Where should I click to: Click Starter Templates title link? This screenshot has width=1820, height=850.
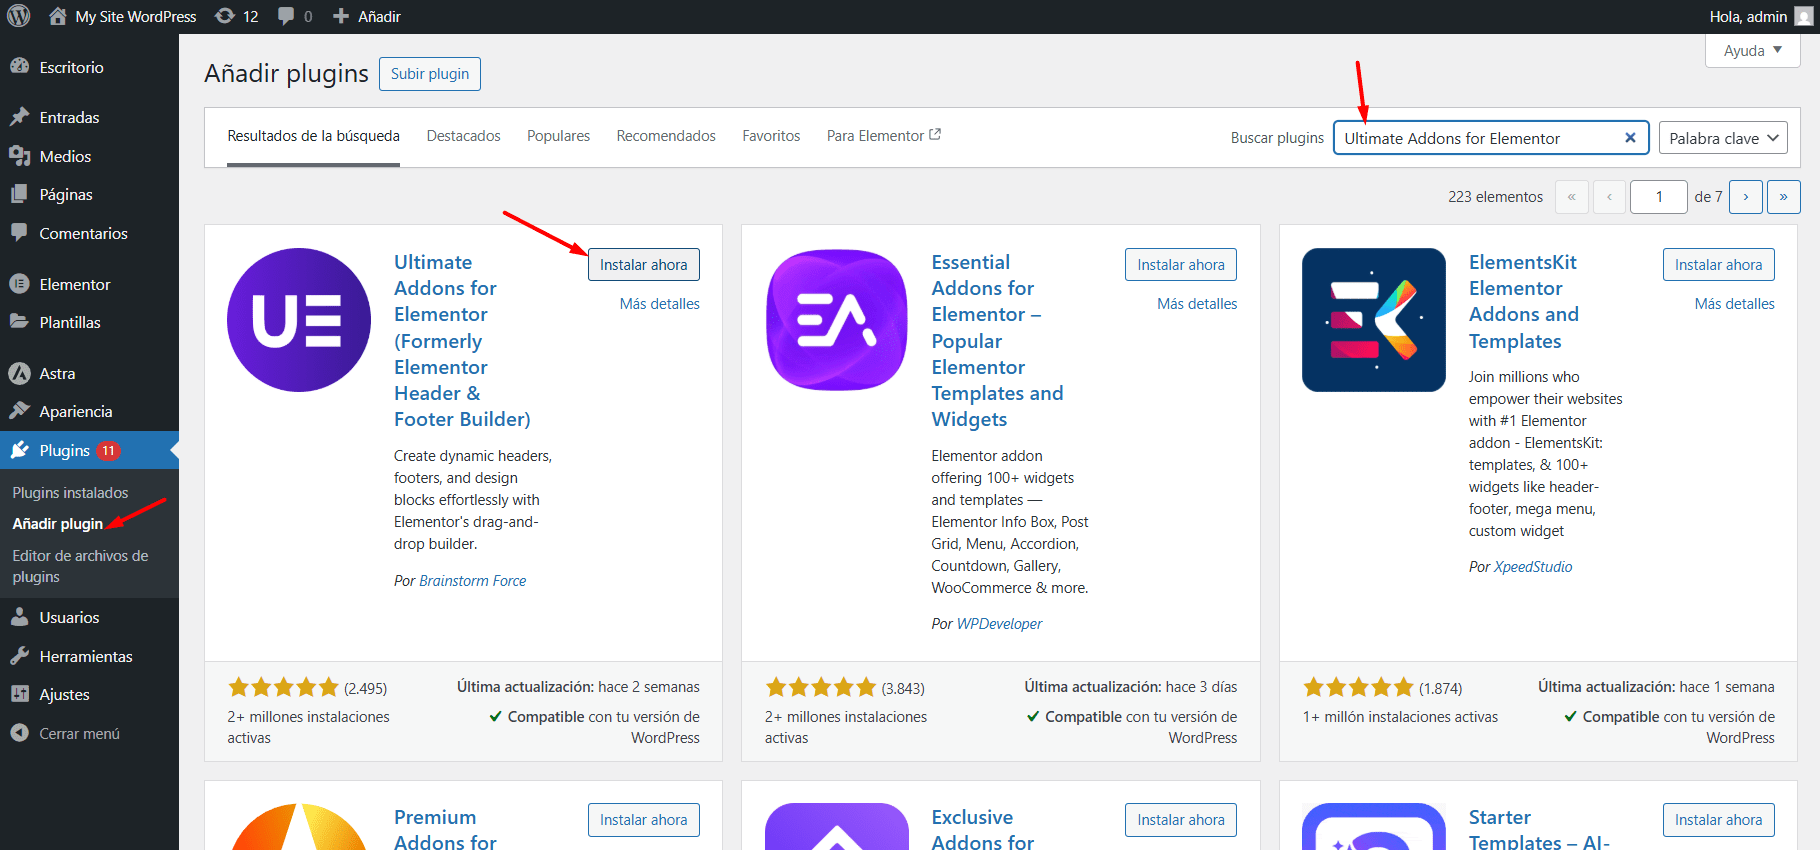(1539, 829)
